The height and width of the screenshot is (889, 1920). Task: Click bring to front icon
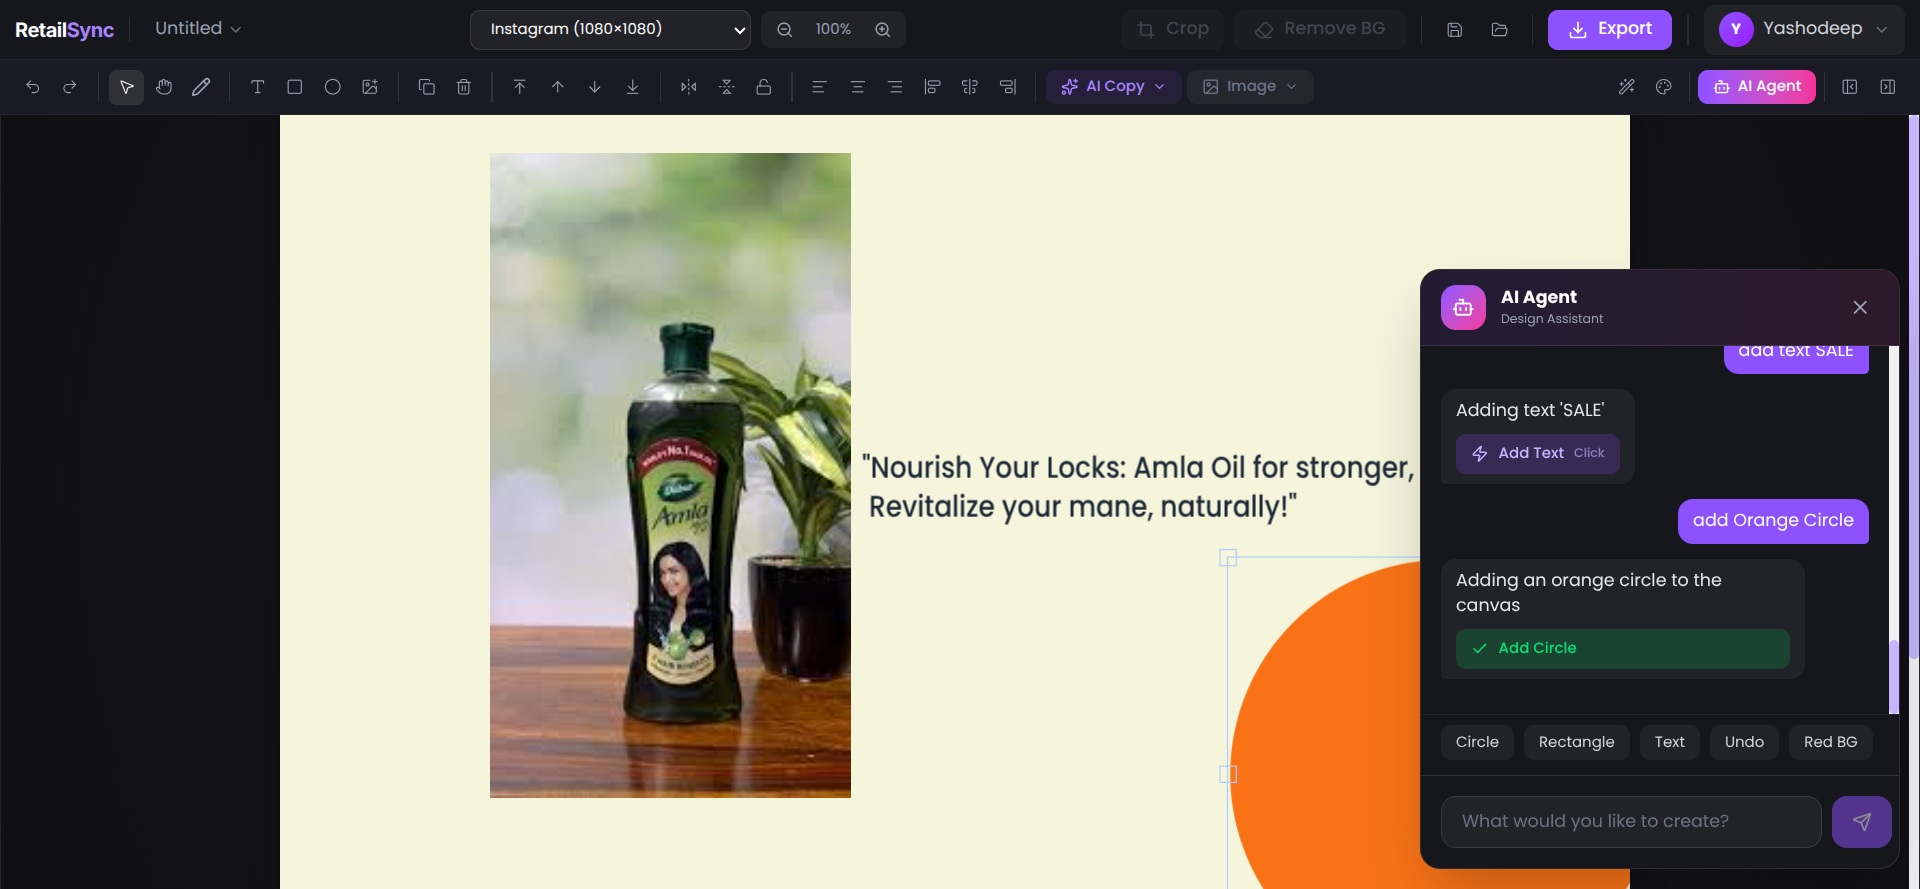(520, 87)
